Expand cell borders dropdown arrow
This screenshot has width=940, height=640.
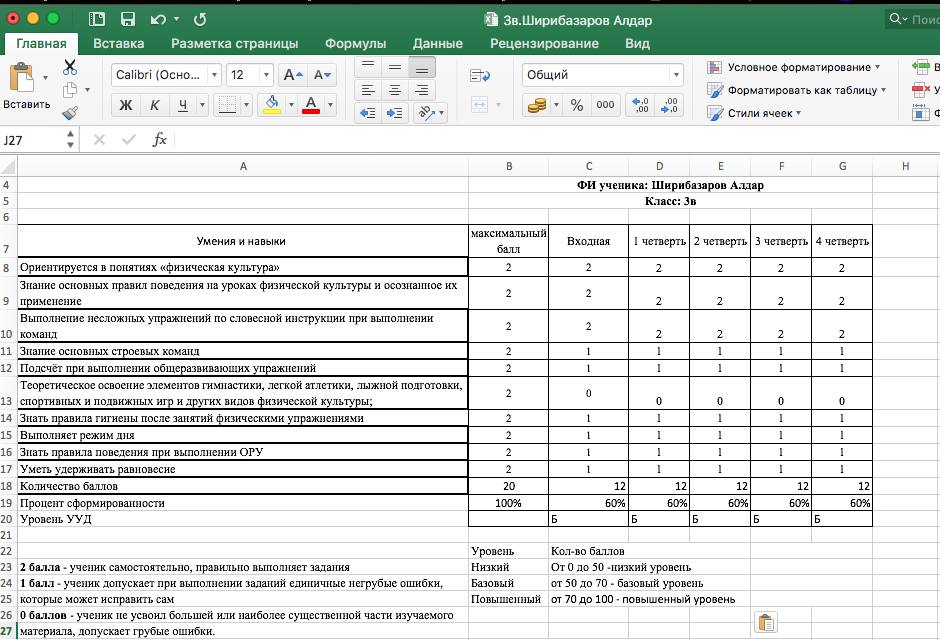pos(246,105)
